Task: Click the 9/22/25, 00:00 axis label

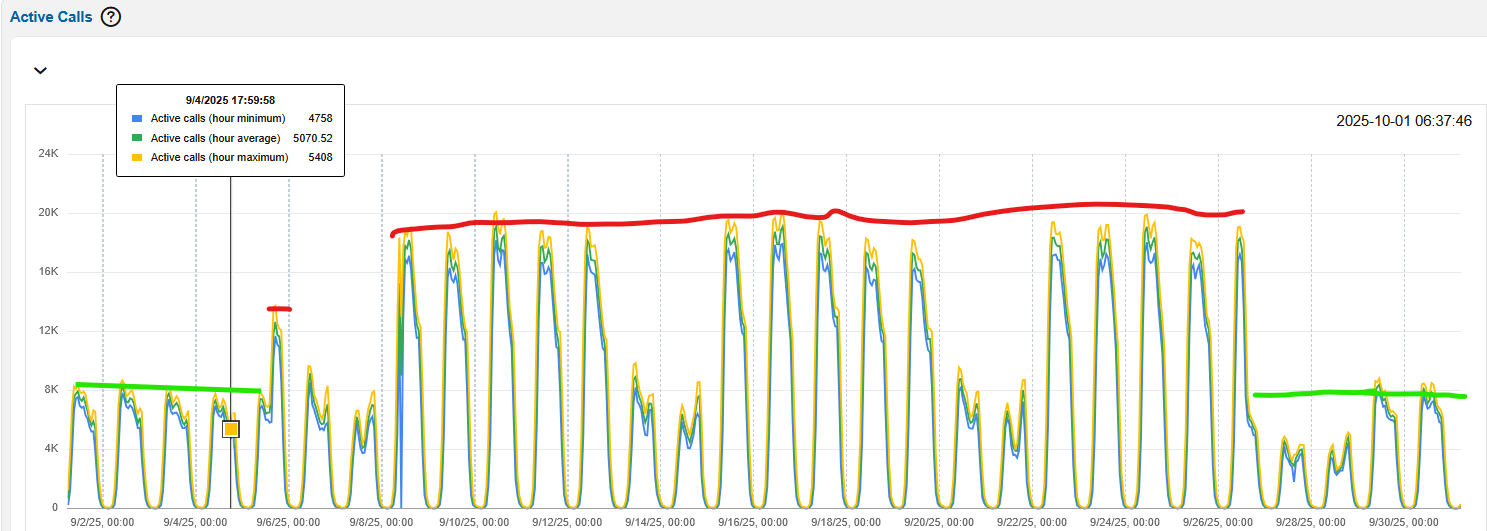Action: click(1032, 522)
